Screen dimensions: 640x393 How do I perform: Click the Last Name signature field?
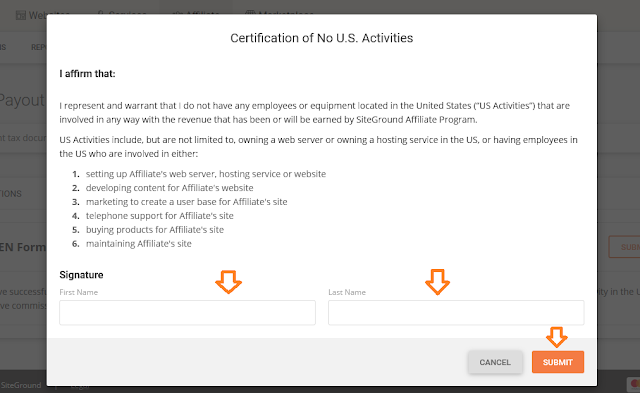pos(456,313)
